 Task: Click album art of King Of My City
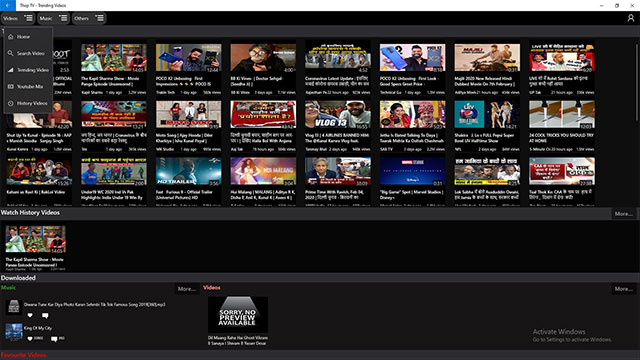pyautogui.click(x=13, y=331)
